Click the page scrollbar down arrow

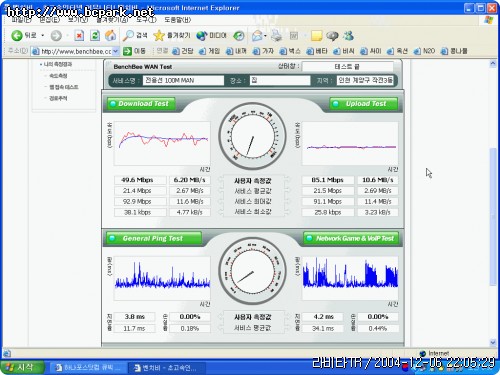[493, 342]
